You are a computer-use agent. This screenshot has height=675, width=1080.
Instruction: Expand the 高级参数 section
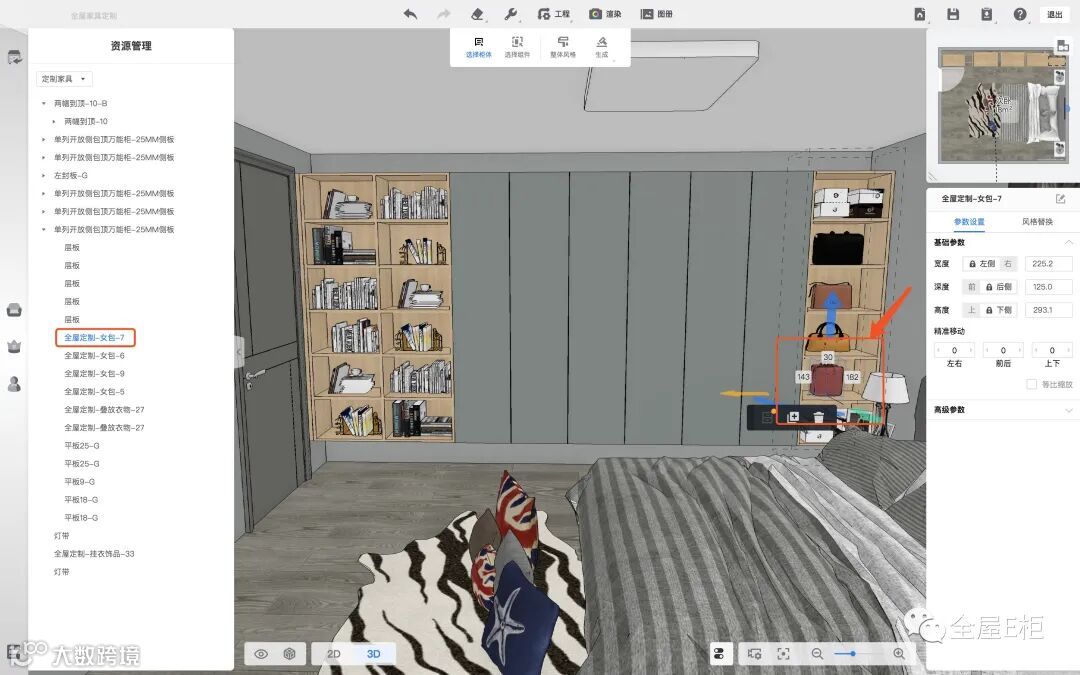(1068, 410)
